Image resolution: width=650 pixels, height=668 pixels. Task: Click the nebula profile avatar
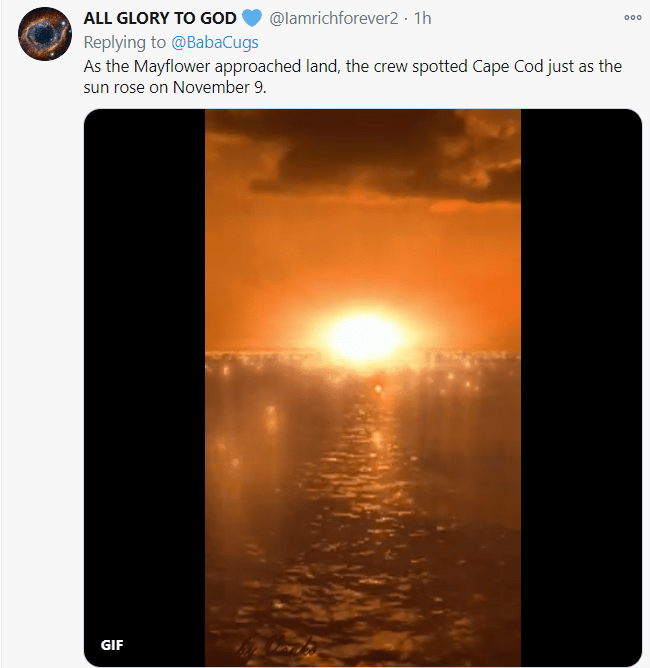point(45,34)
